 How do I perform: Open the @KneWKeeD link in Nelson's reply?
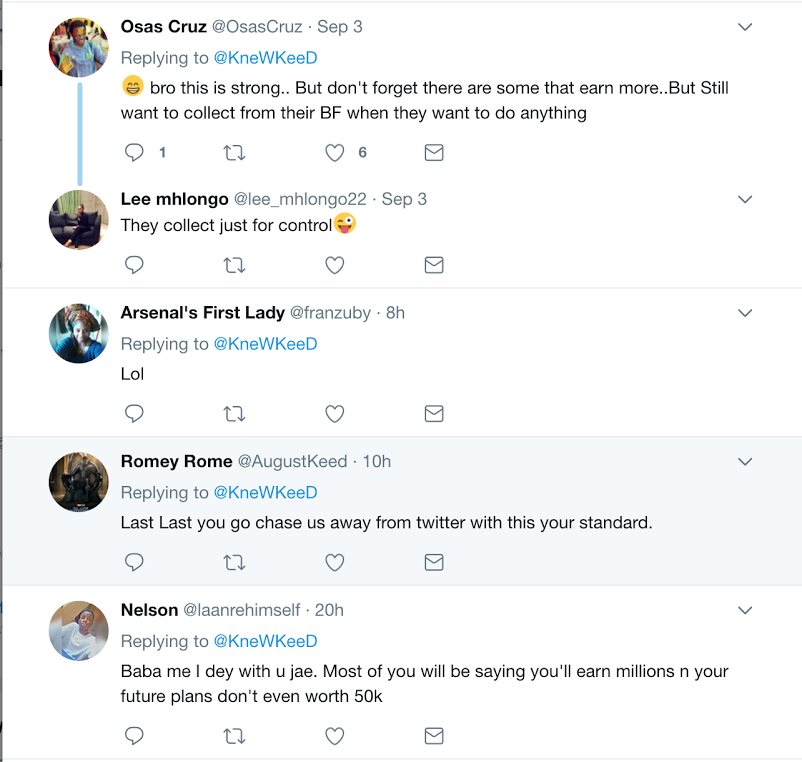click(x=265, y=641)
